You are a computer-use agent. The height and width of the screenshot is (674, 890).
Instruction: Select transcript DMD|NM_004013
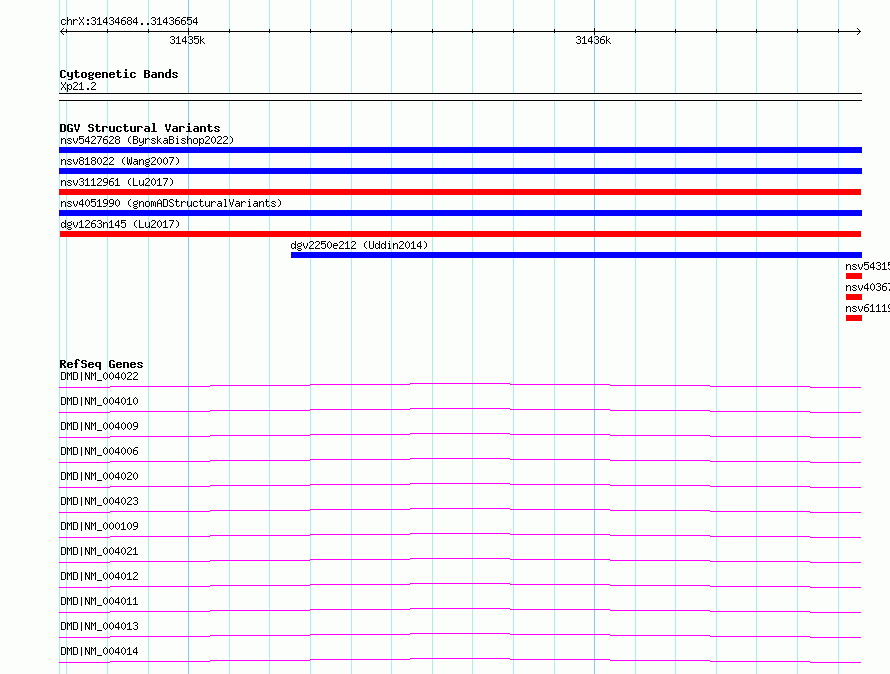[99, 626]
